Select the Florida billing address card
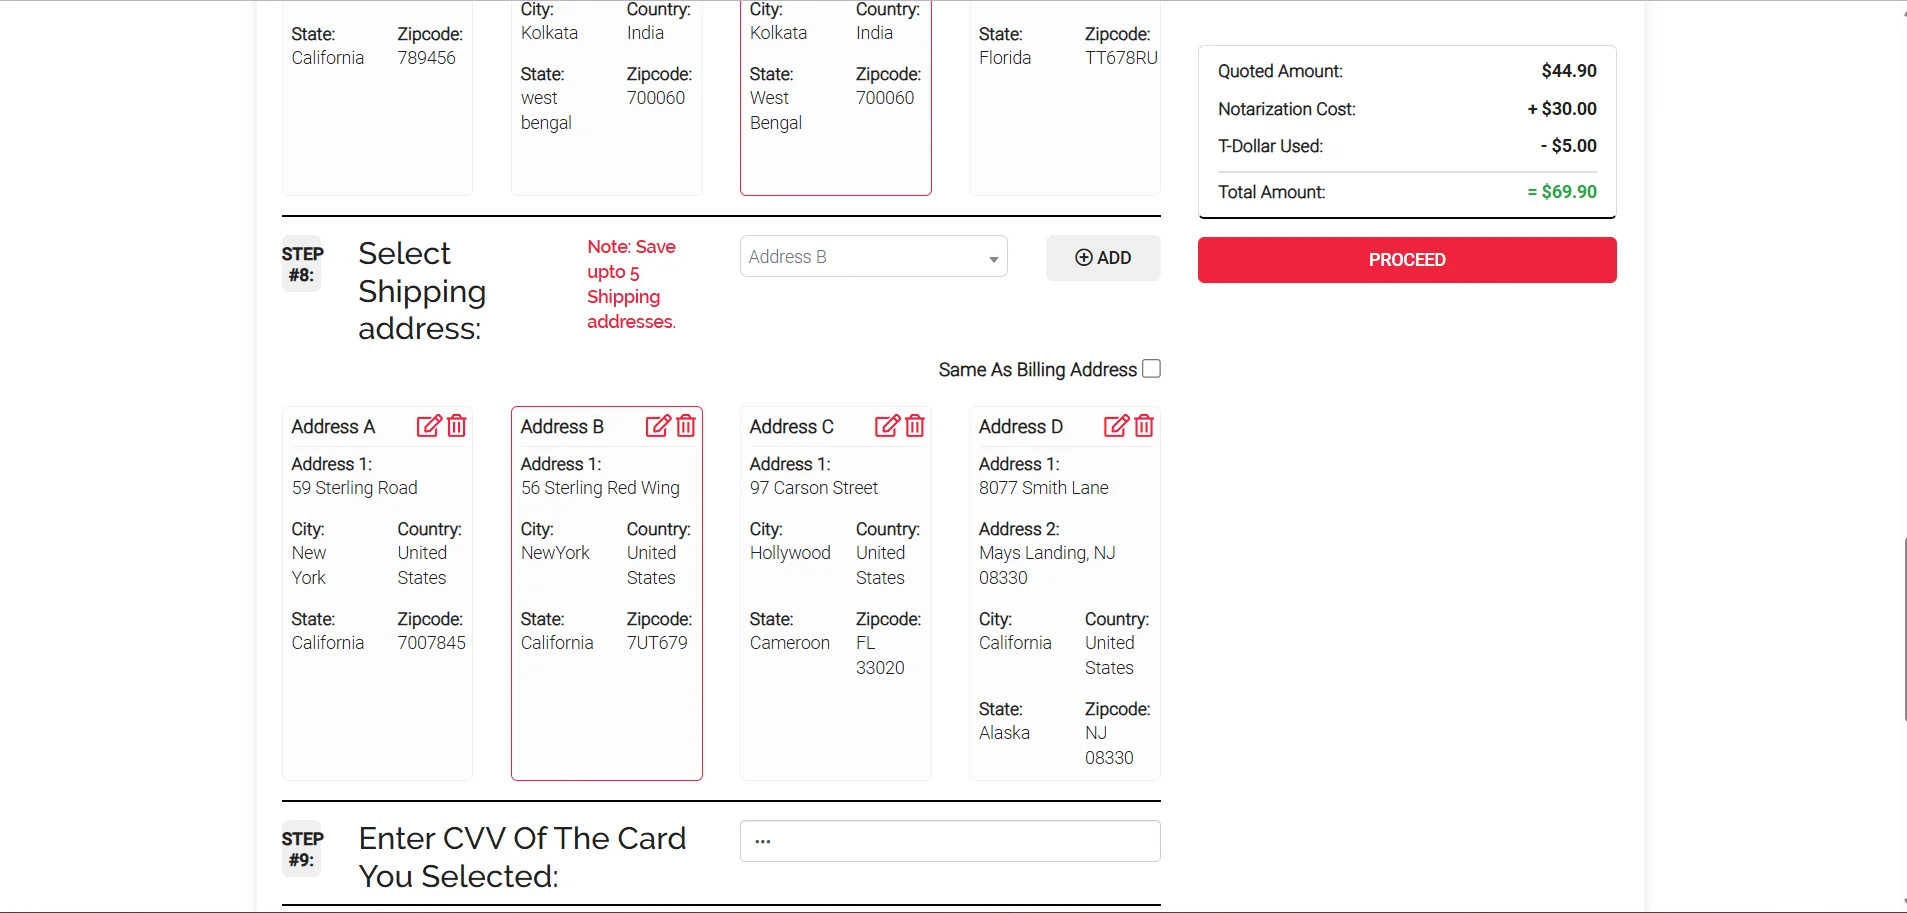Viewport: 1907px width, 913px height. click(x=1064, y=130)
